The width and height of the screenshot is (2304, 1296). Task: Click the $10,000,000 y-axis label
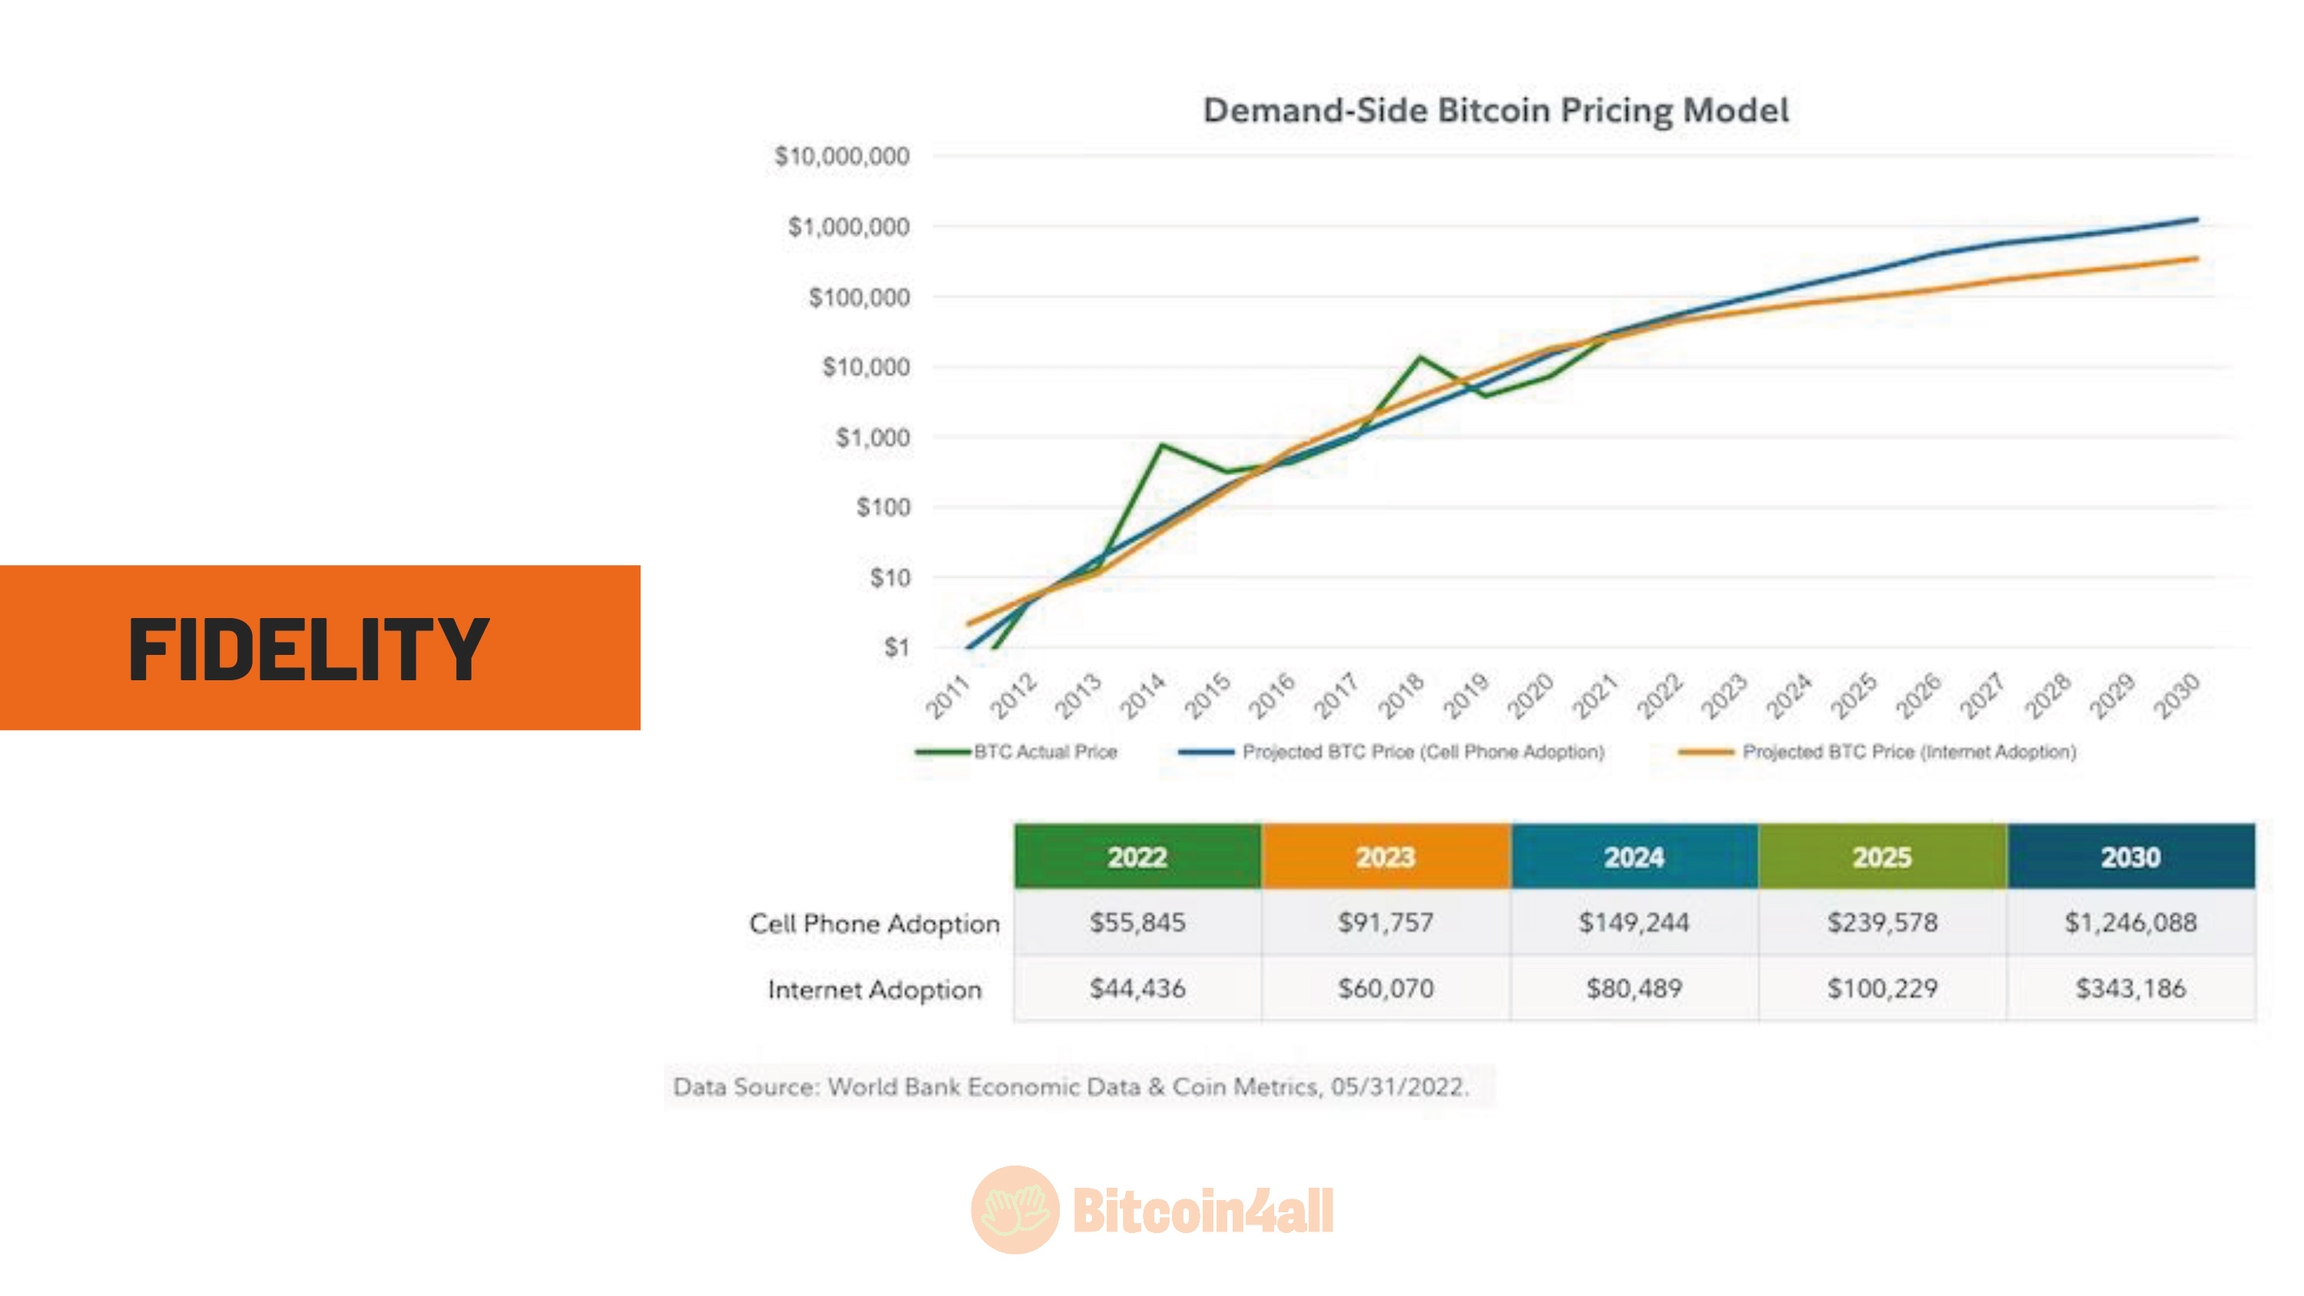[x=842, y=156]
